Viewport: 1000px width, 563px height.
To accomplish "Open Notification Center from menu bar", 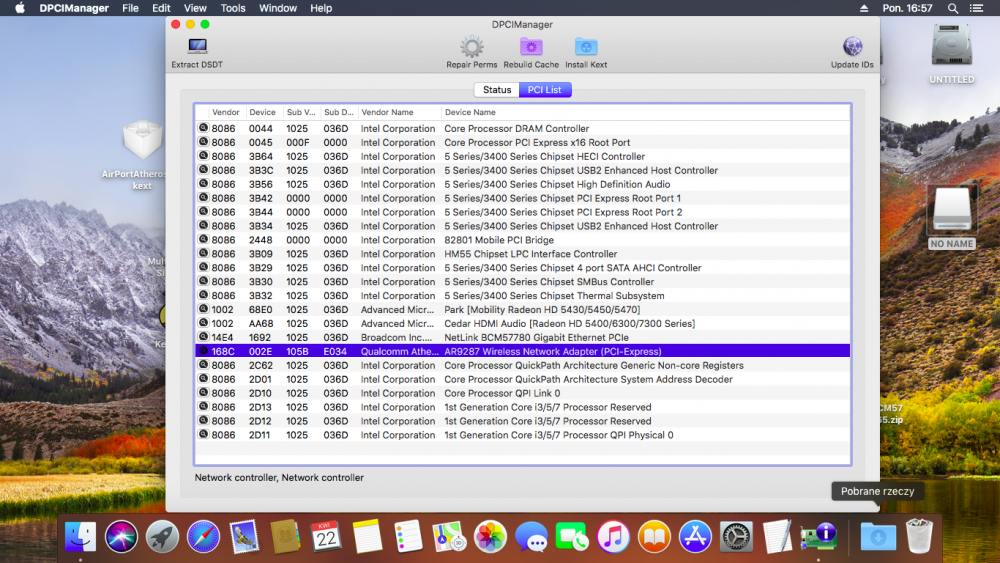I will coord(976,8).
